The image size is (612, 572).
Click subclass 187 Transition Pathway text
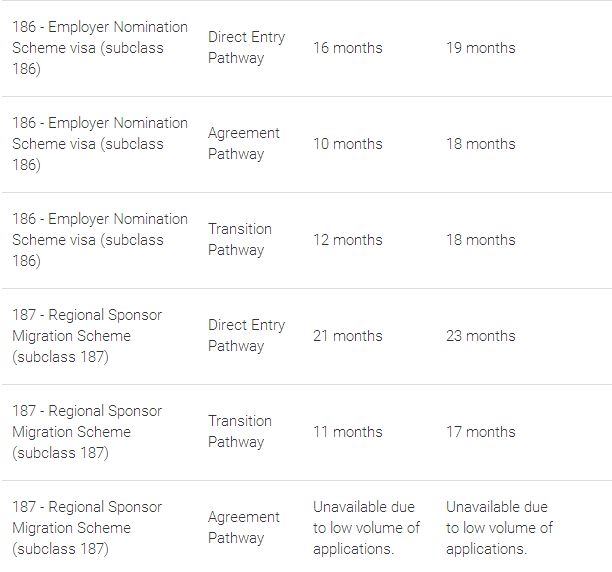pos(240,432)
